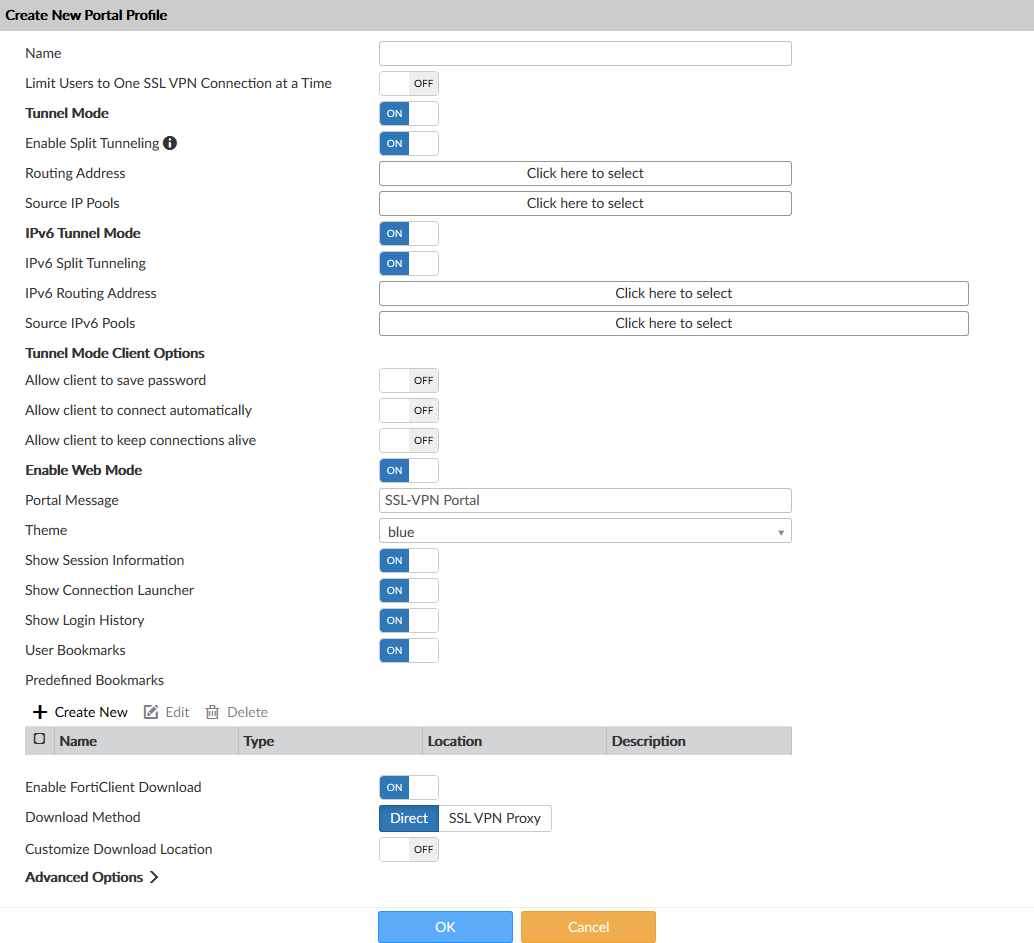Click the Split Tunneling info icon

[x=169, y=143]
